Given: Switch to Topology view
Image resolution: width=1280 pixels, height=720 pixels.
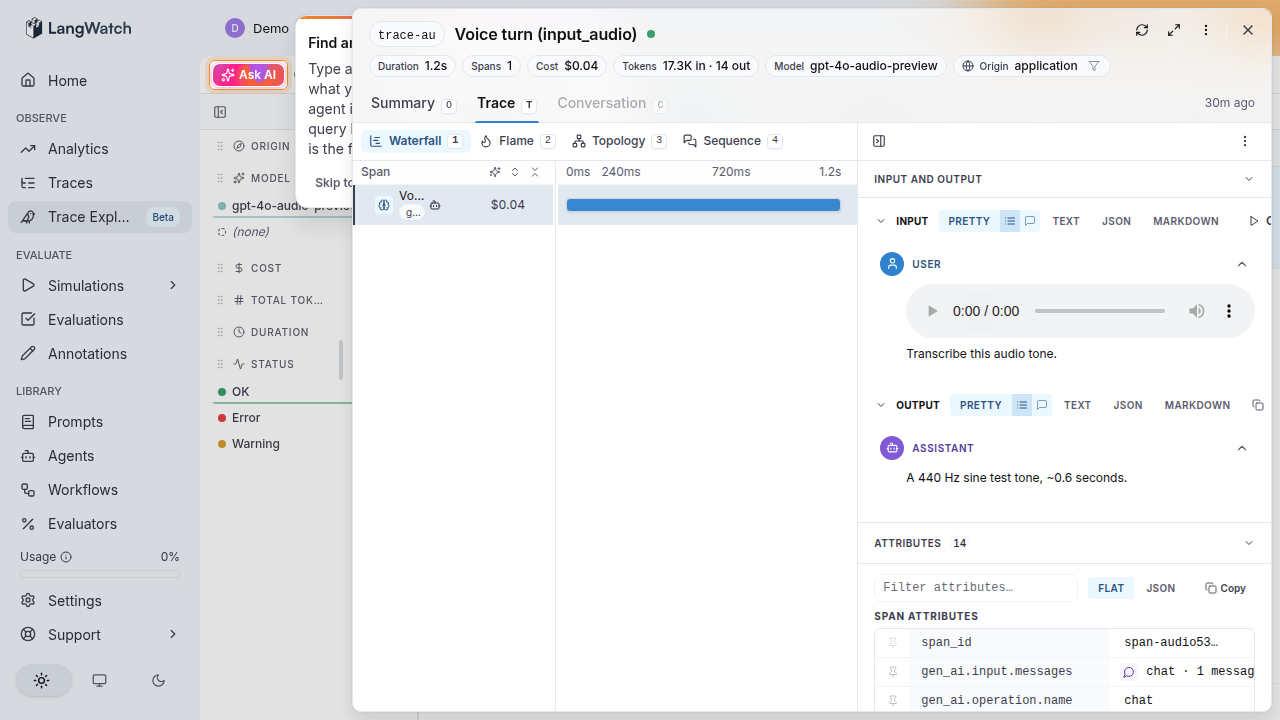Looking at the screenshot, I should [x=619, y=141].
